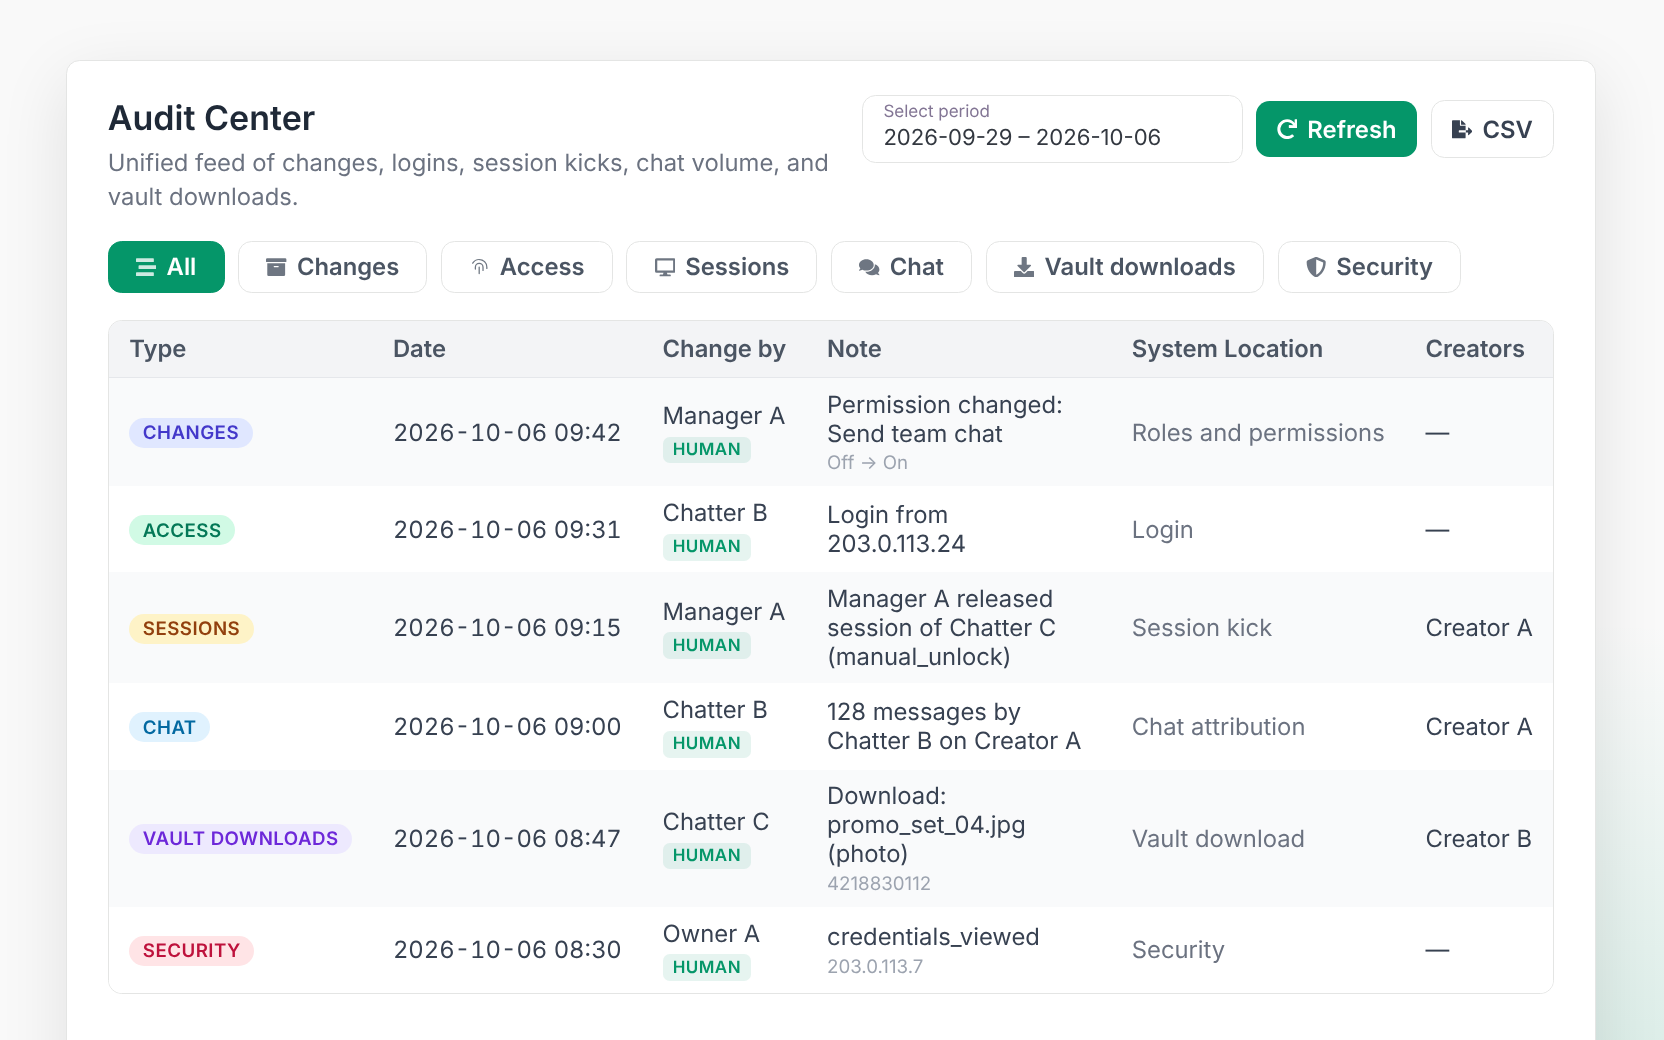Click the ACCESS type badge
This screenshot has height=1040, width=1664.
point(182,530)
